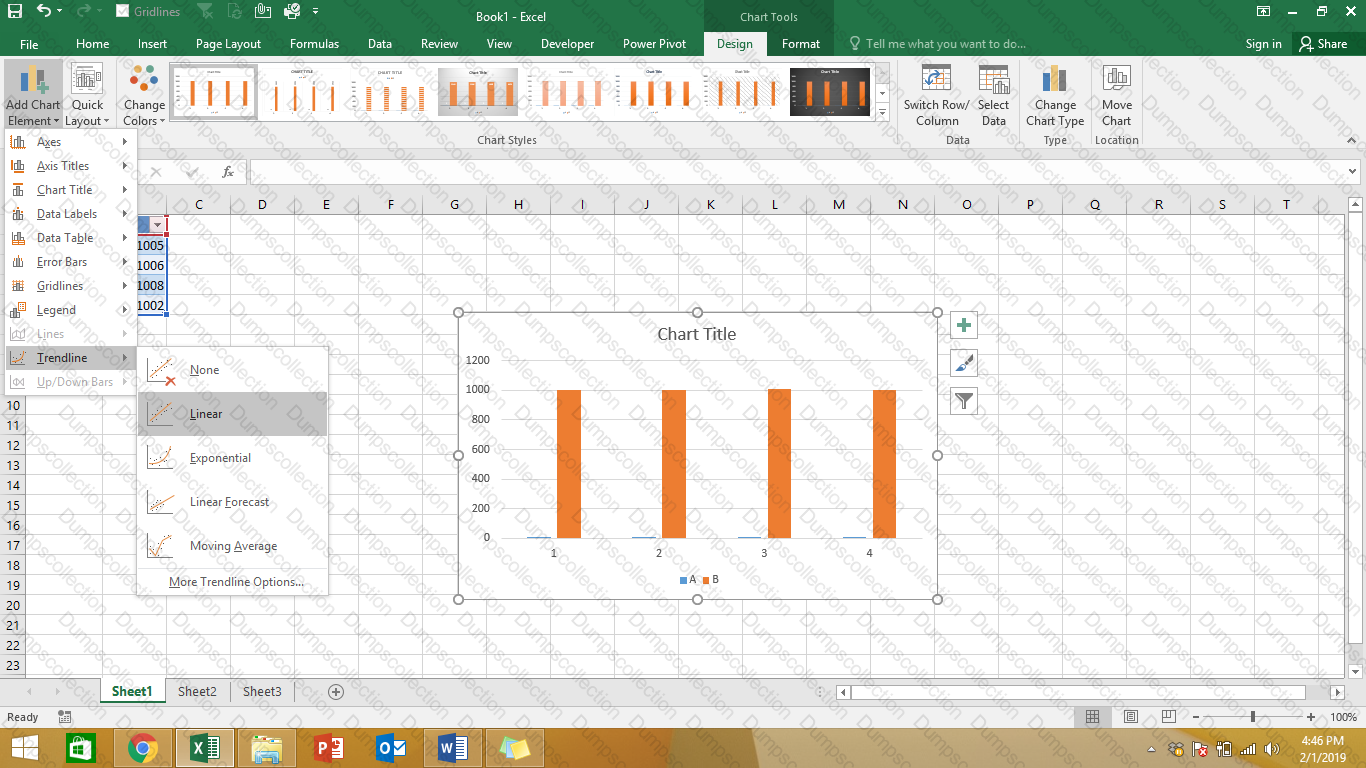
Task: Open the Format ribbon tab
Action: click(x=800, y=44)
